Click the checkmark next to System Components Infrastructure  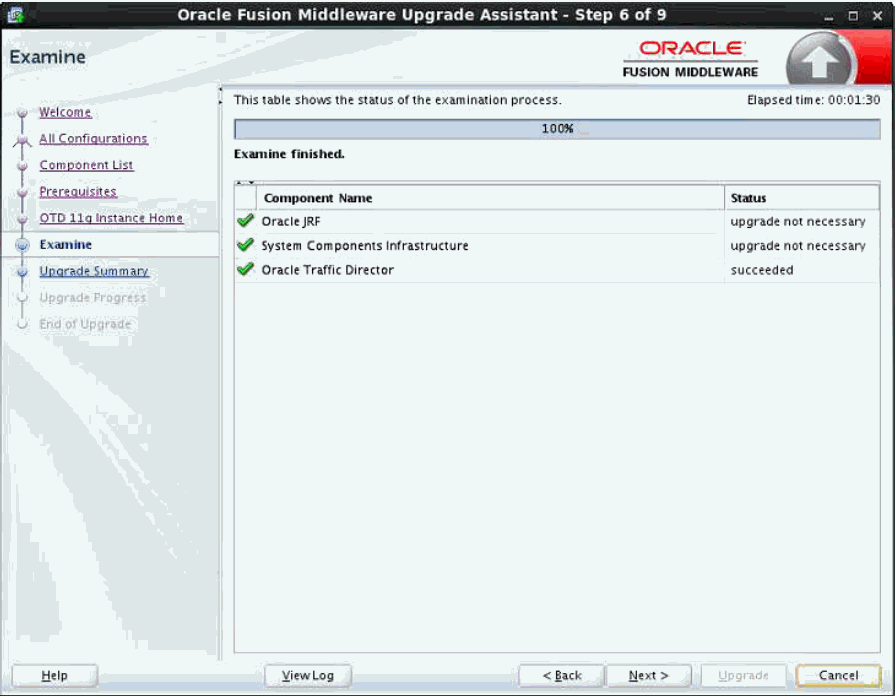pos(245,245)
